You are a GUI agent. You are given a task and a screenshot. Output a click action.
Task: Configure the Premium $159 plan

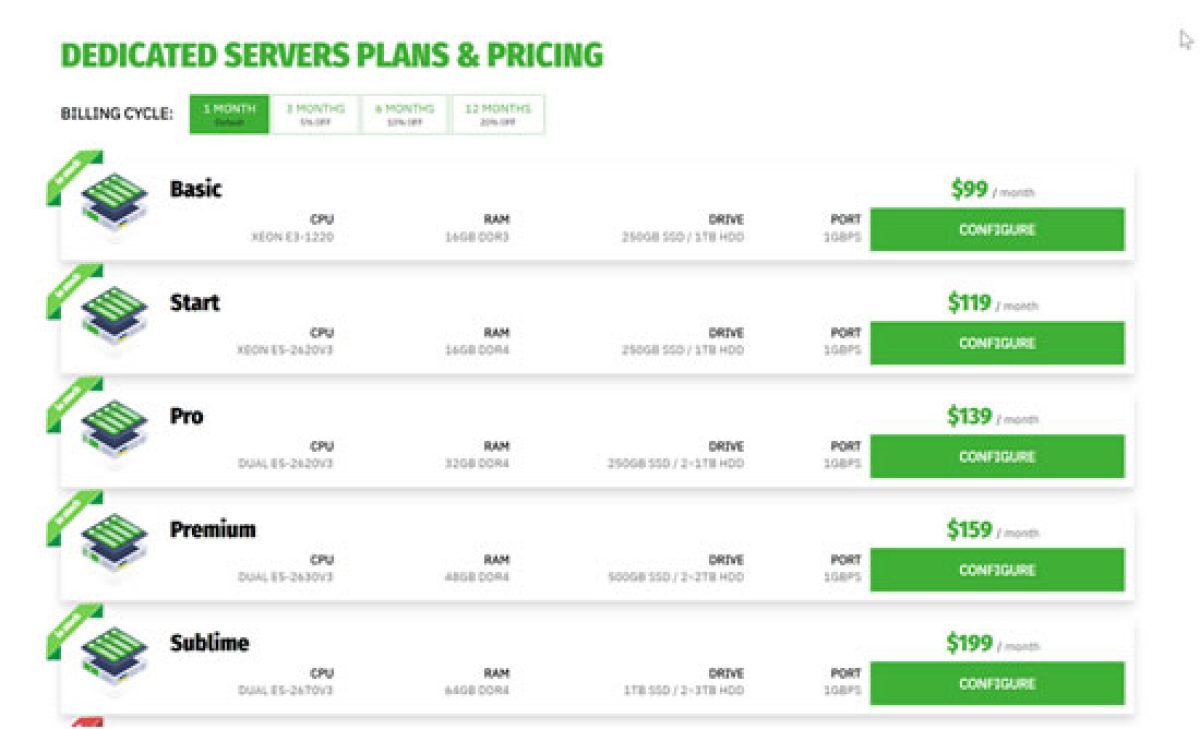pos(997,570)
